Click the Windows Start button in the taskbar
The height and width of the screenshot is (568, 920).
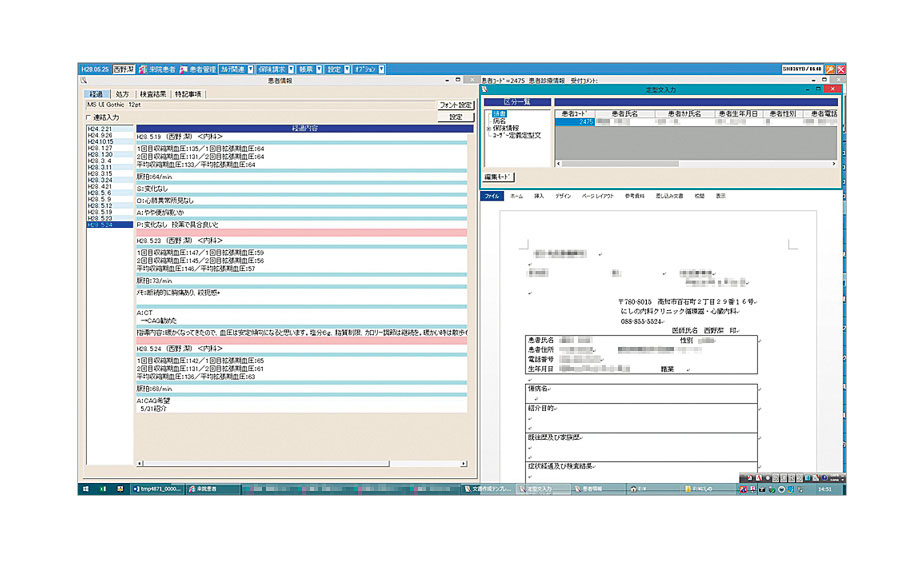tap(87, 488)
